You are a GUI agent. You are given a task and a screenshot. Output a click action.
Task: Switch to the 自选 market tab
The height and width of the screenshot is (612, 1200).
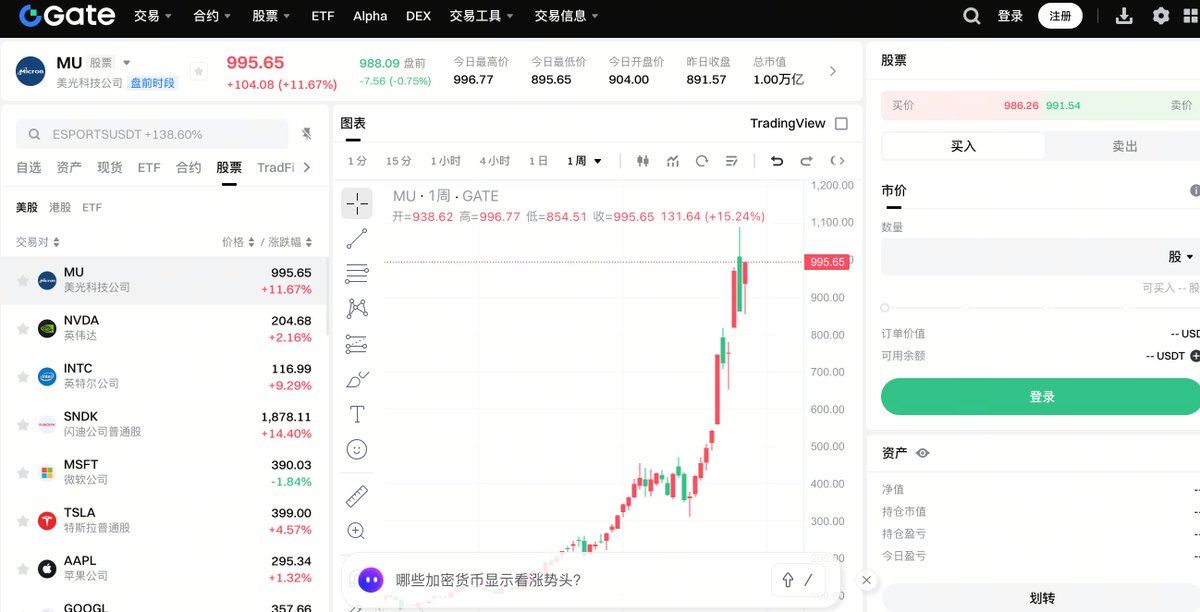pos(29,168)
